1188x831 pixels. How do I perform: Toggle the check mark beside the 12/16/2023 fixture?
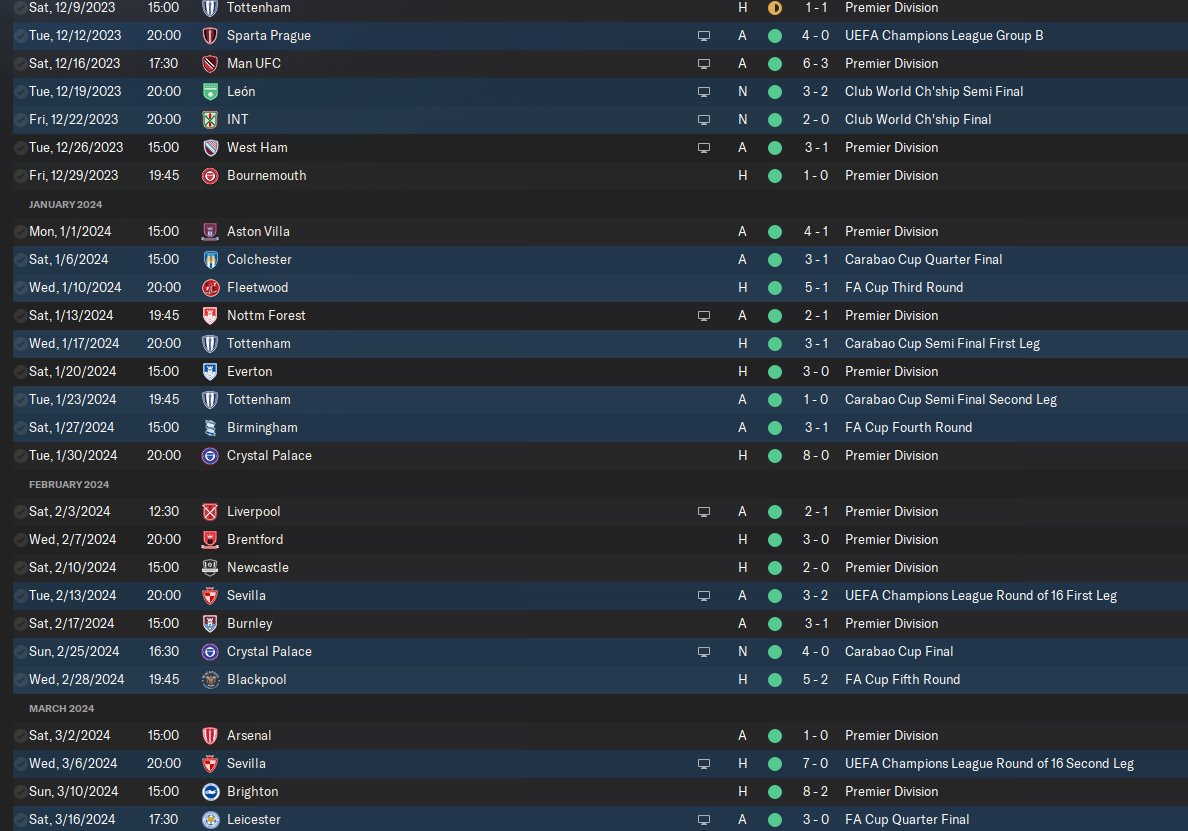[x=20, y=64]
